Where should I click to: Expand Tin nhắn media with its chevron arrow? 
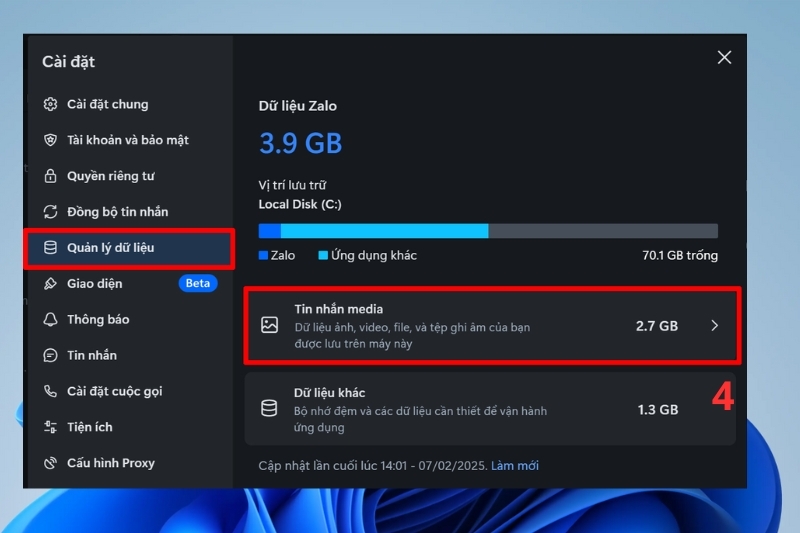(x=714, y=325)
